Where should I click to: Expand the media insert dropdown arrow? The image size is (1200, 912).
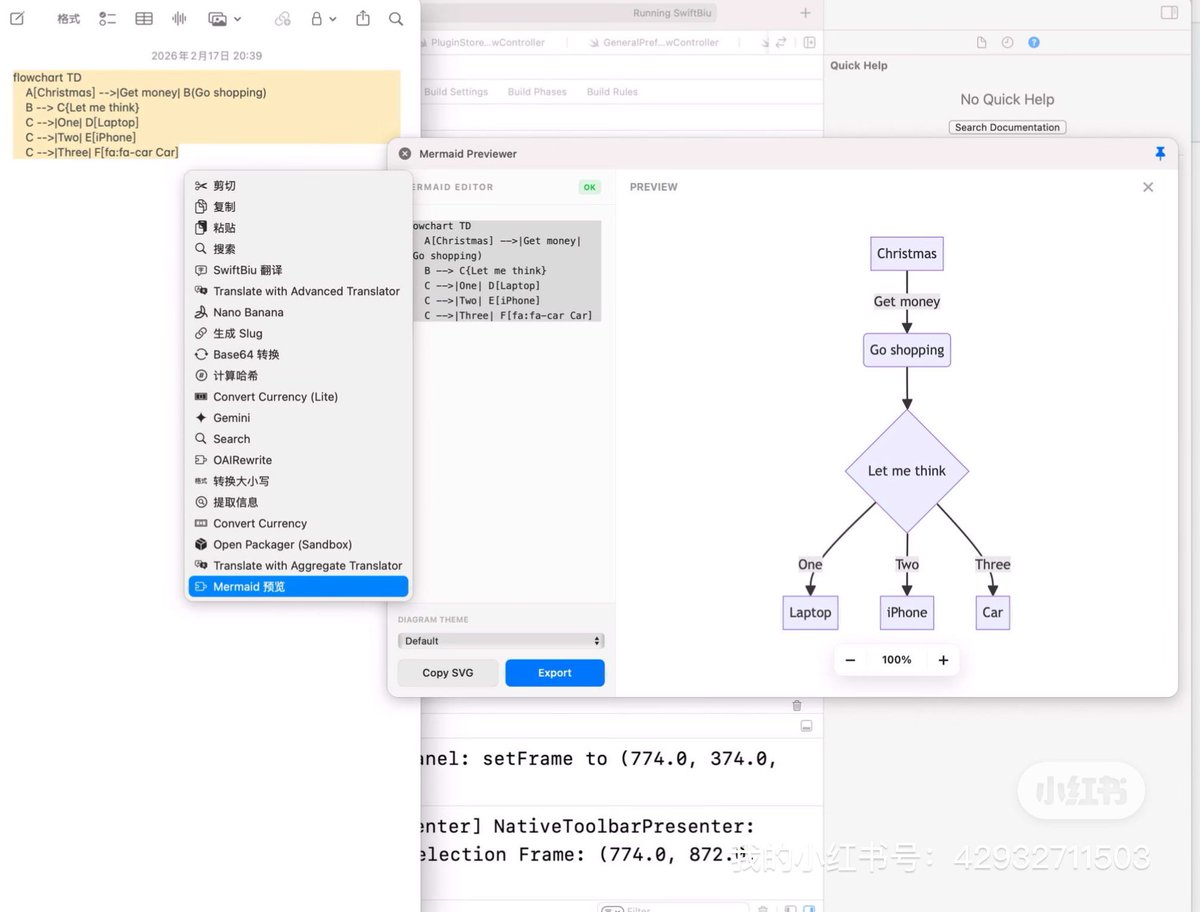coord(237,19)
